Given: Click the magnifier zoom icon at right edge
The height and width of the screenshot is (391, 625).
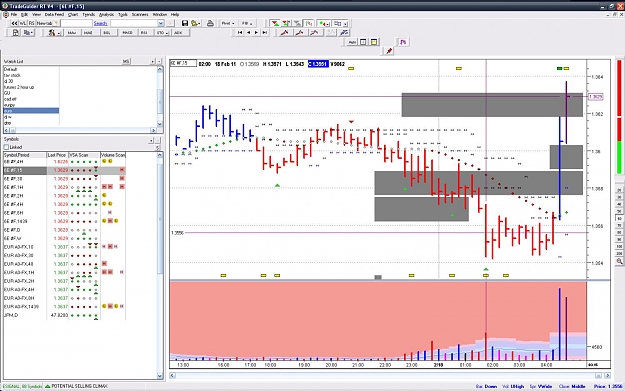Looking at the screenshot, I should pos(619,261).
